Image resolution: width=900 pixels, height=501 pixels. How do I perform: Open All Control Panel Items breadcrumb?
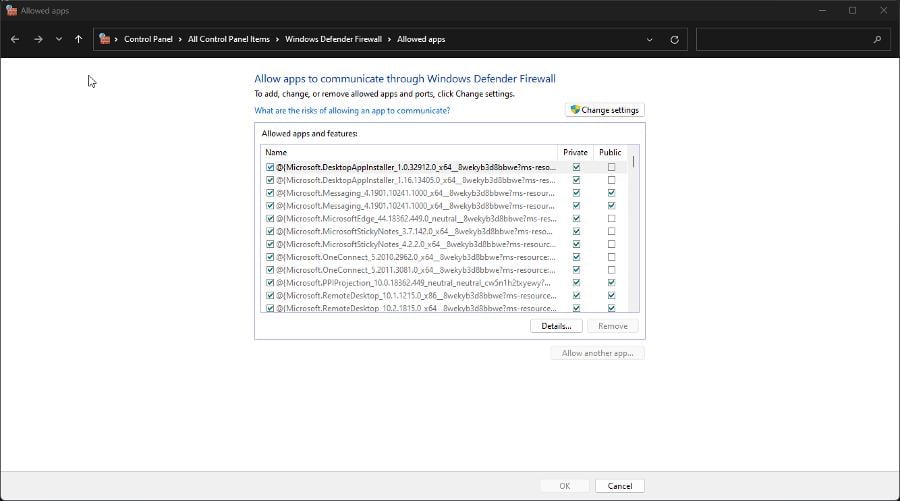click(228, 39)
